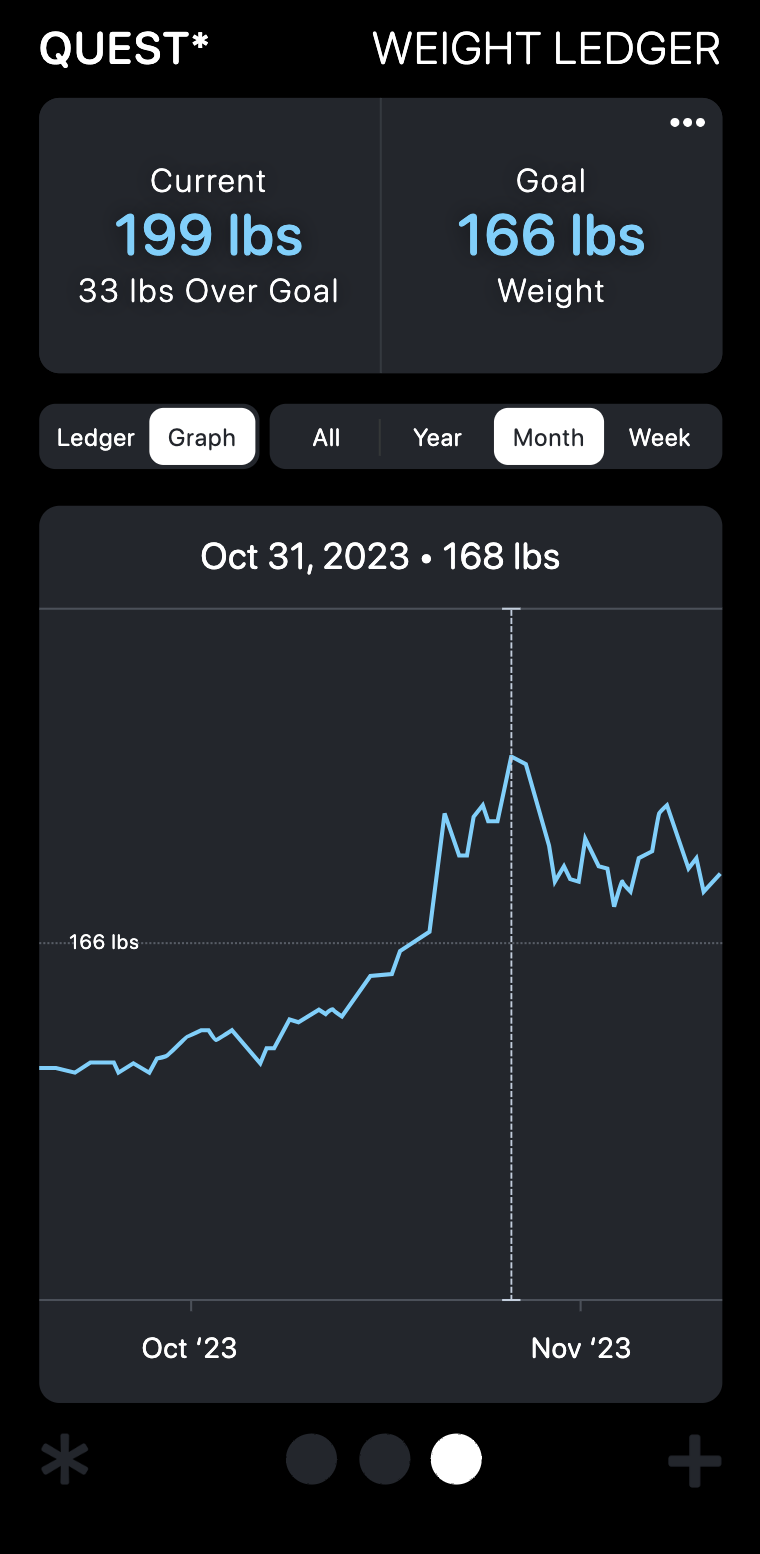The image size is (760, 1554).
Task: Switch to Ledger view
Action: click(96, 438)
